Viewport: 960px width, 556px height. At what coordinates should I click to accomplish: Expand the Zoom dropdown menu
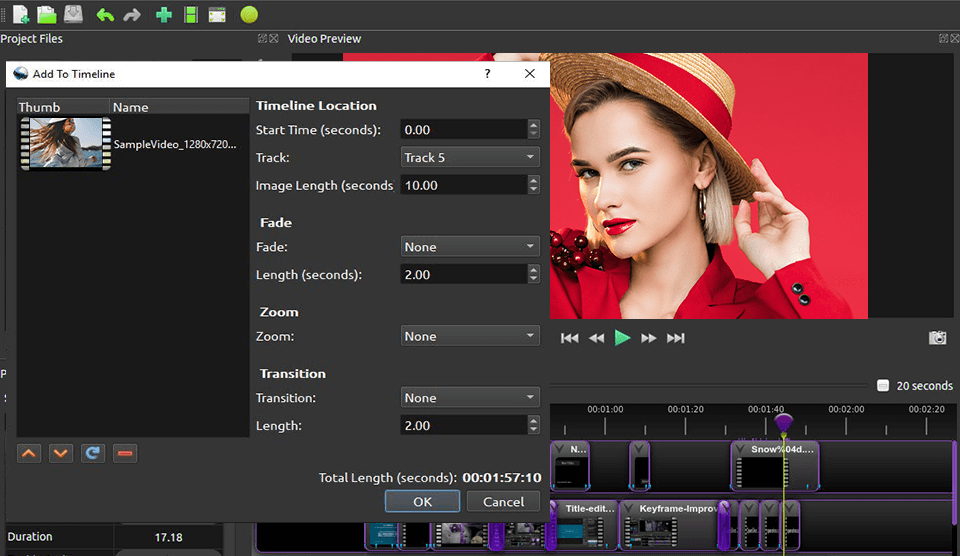click(x=470, y=337)
